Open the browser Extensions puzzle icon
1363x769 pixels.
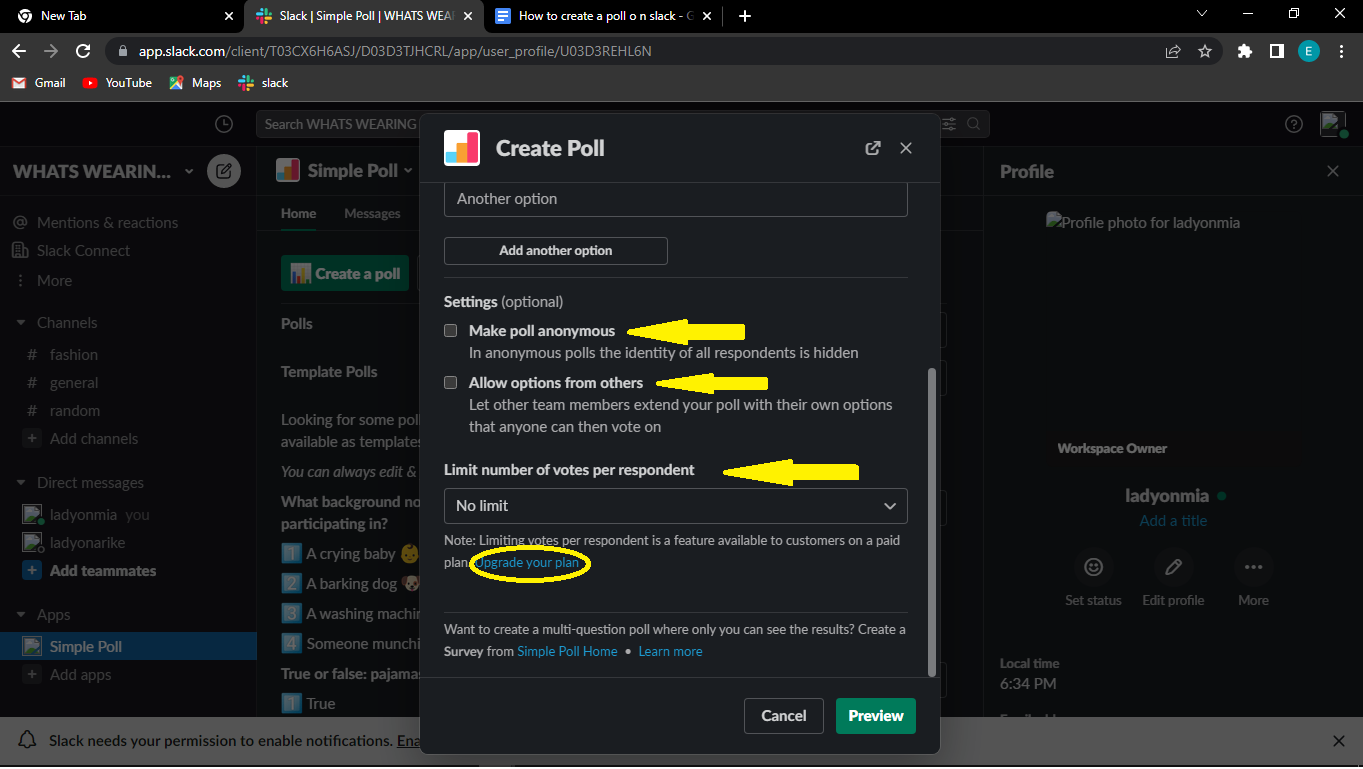tap(1245, 51)
